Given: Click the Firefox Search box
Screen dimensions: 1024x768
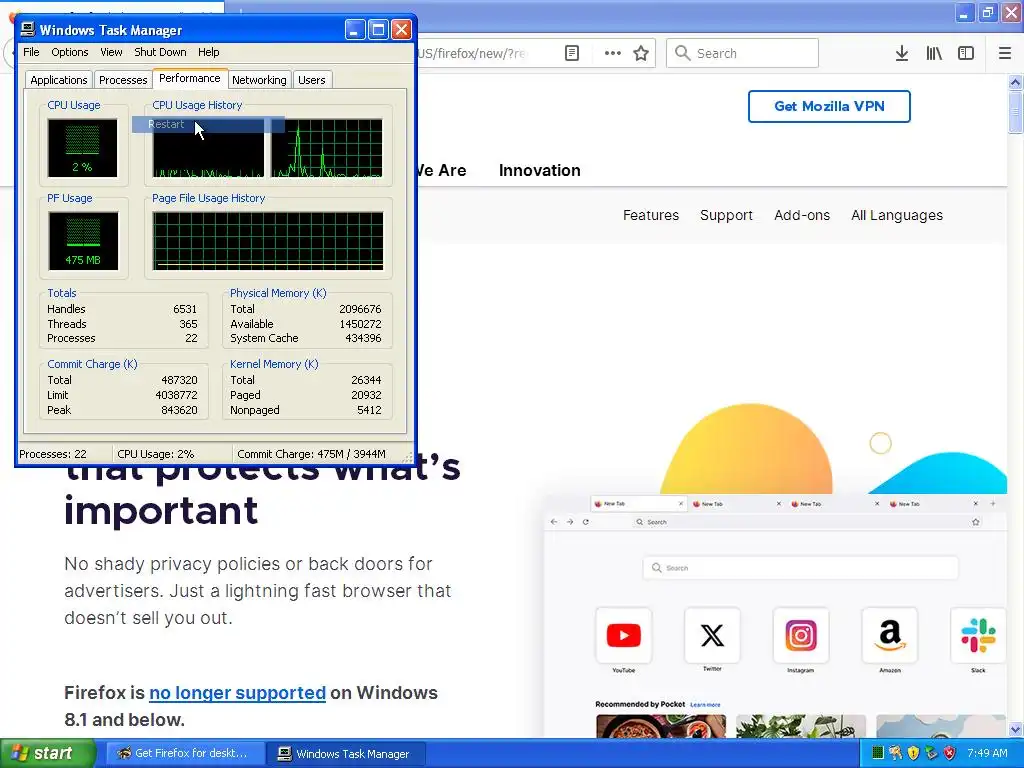Looking at the screenshot, I should tap(743, 53).
